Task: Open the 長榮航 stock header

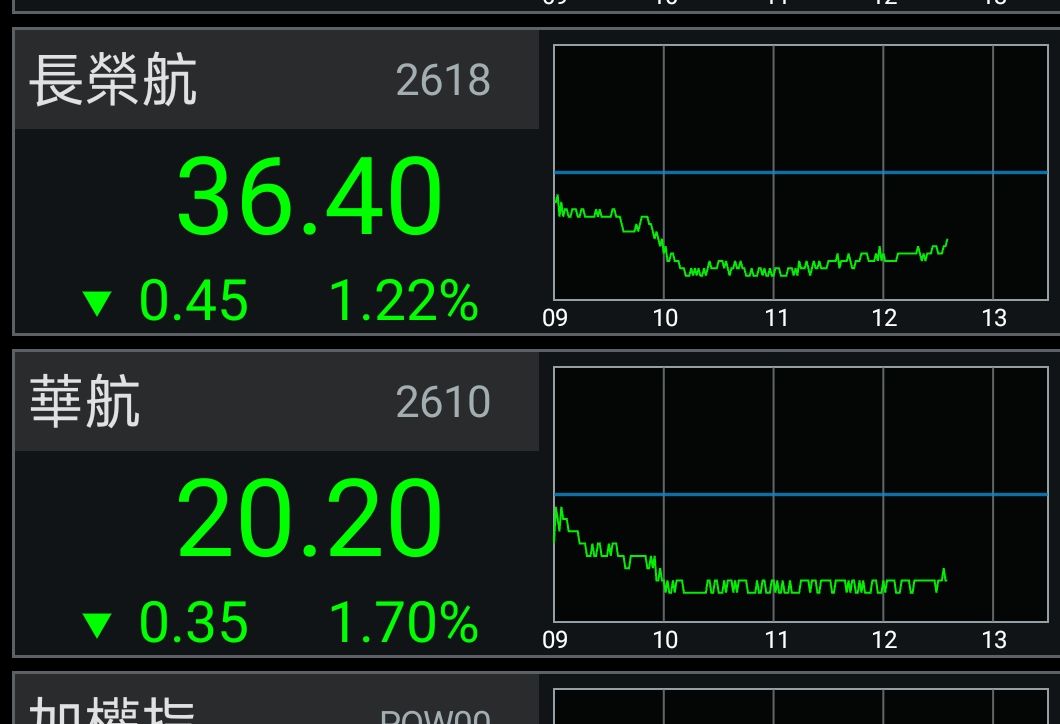Action: tap(276, 79)
